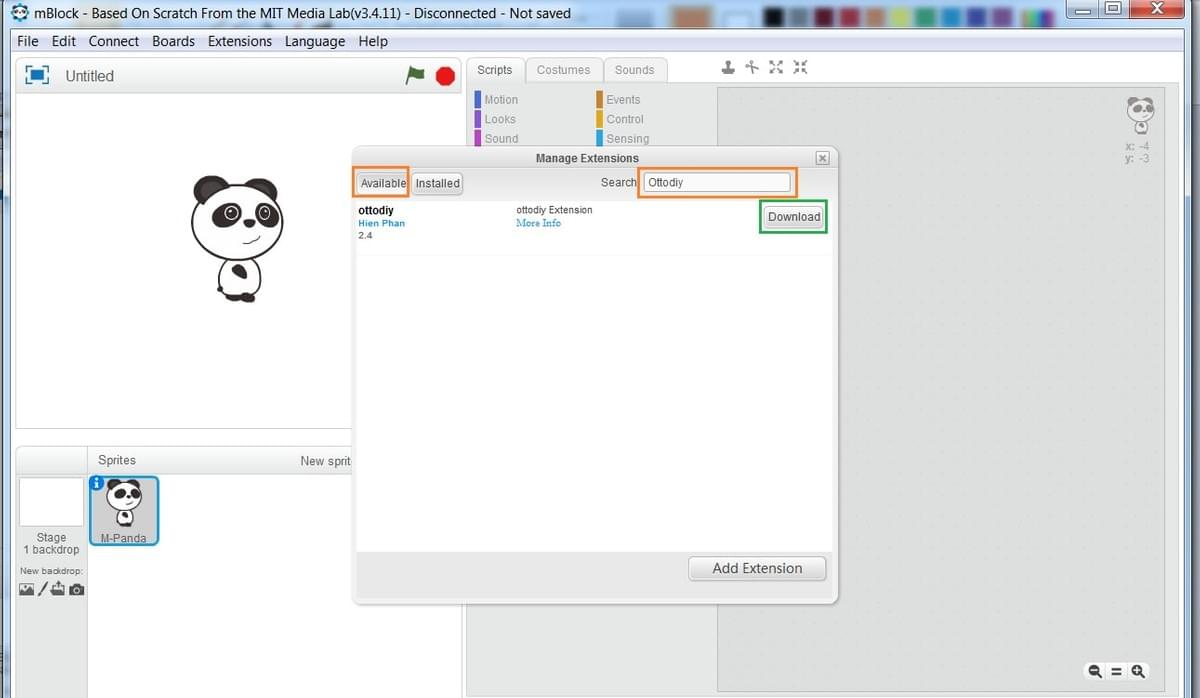1200x698 pixels.
Task: Select the Delete scissors tool
Action: click(x=752, y=68)
